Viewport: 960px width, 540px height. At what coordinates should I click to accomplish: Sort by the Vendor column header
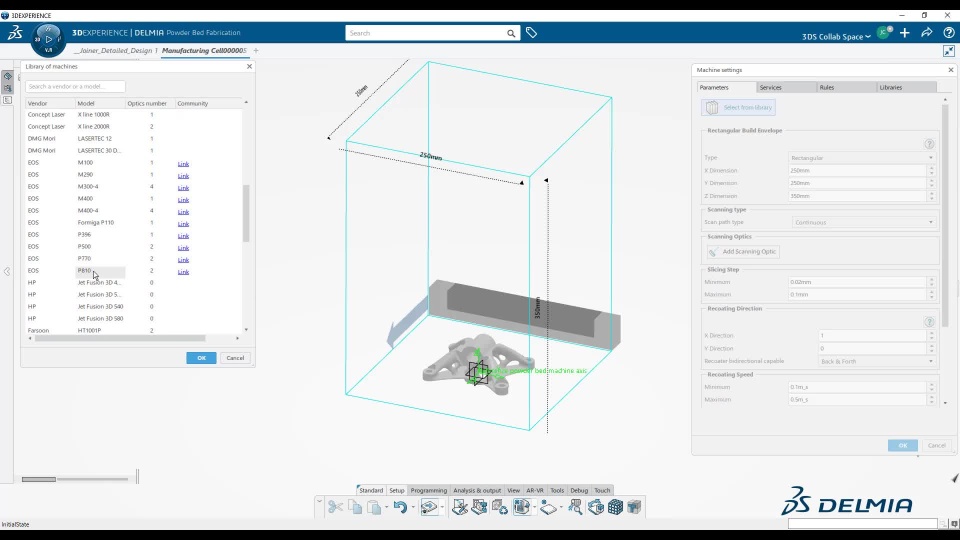pos(50,103)
